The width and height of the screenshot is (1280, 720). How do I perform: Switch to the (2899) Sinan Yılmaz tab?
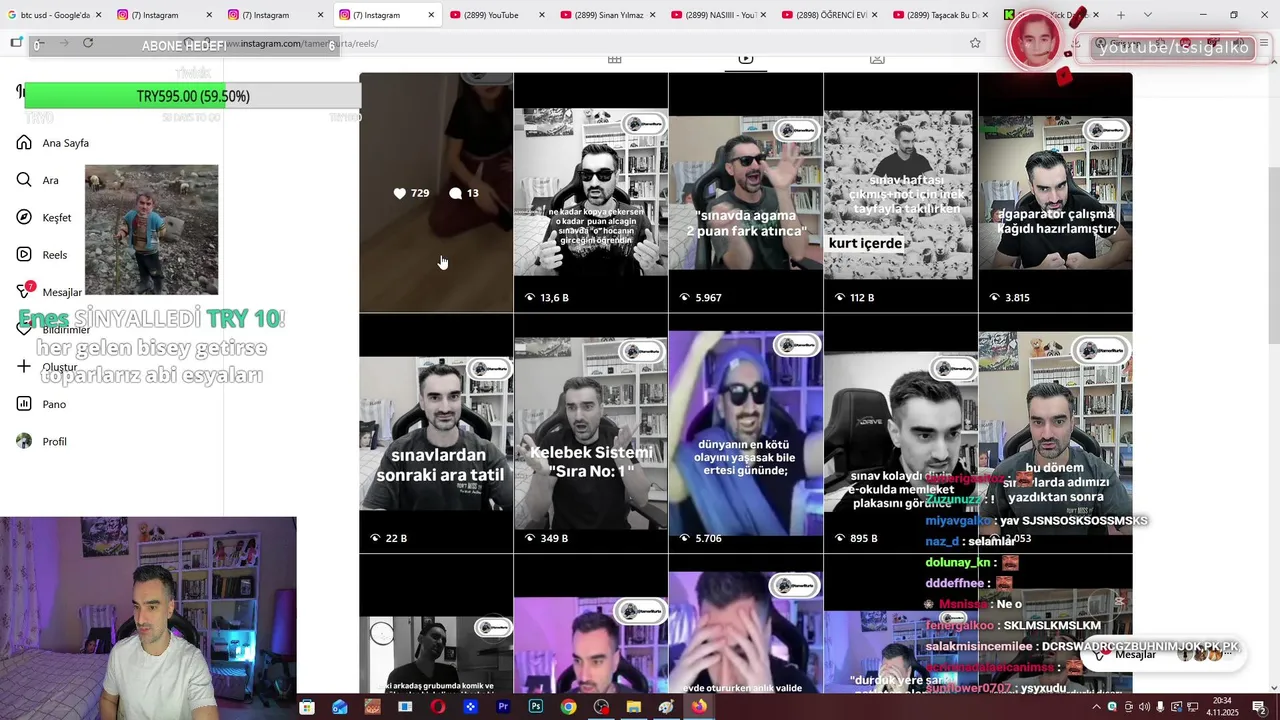coord(607,15)
